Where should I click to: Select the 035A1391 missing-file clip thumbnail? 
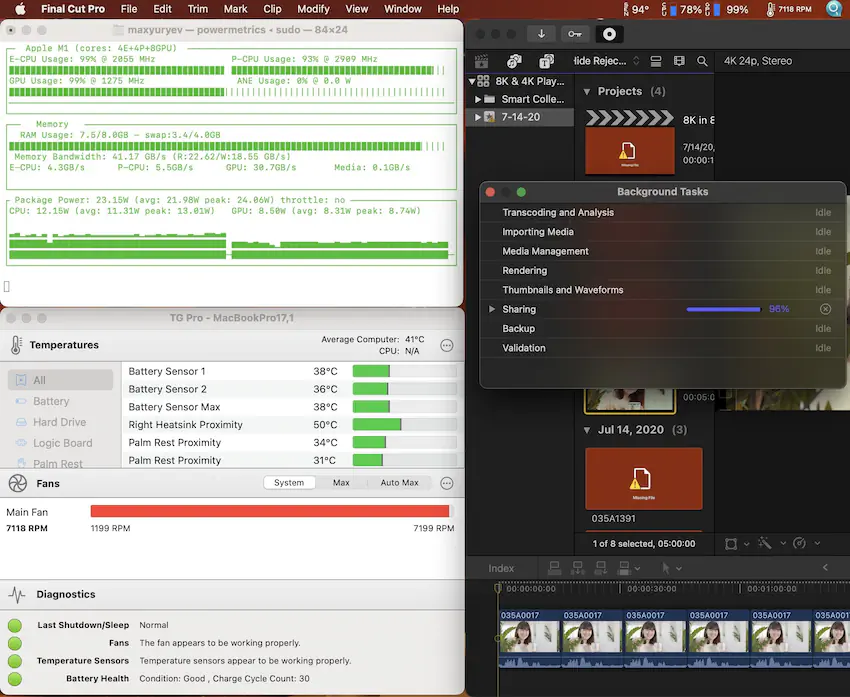click(643, 479)
